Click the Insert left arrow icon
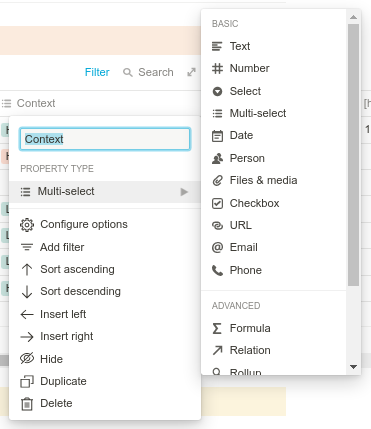Screen dimensions: 371x429 click(x=27, y=314)
